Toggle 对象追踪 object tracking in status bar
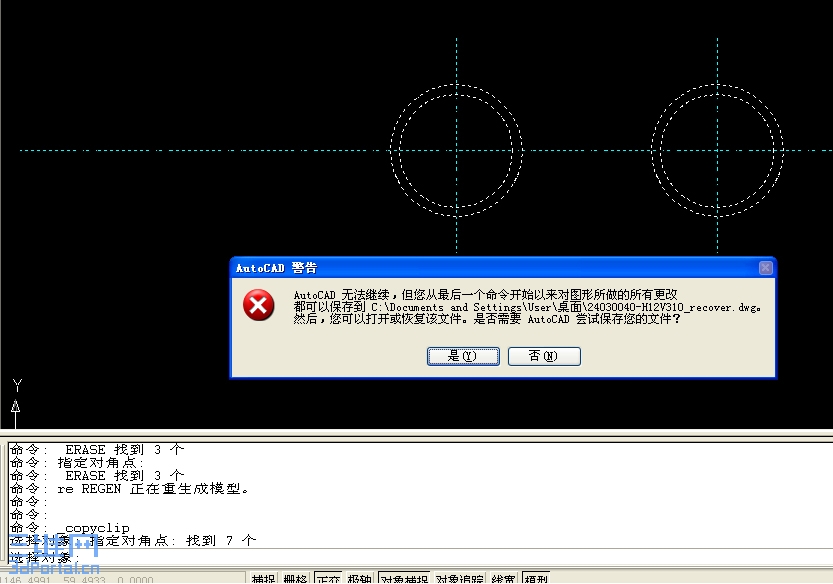 [460, 579]
